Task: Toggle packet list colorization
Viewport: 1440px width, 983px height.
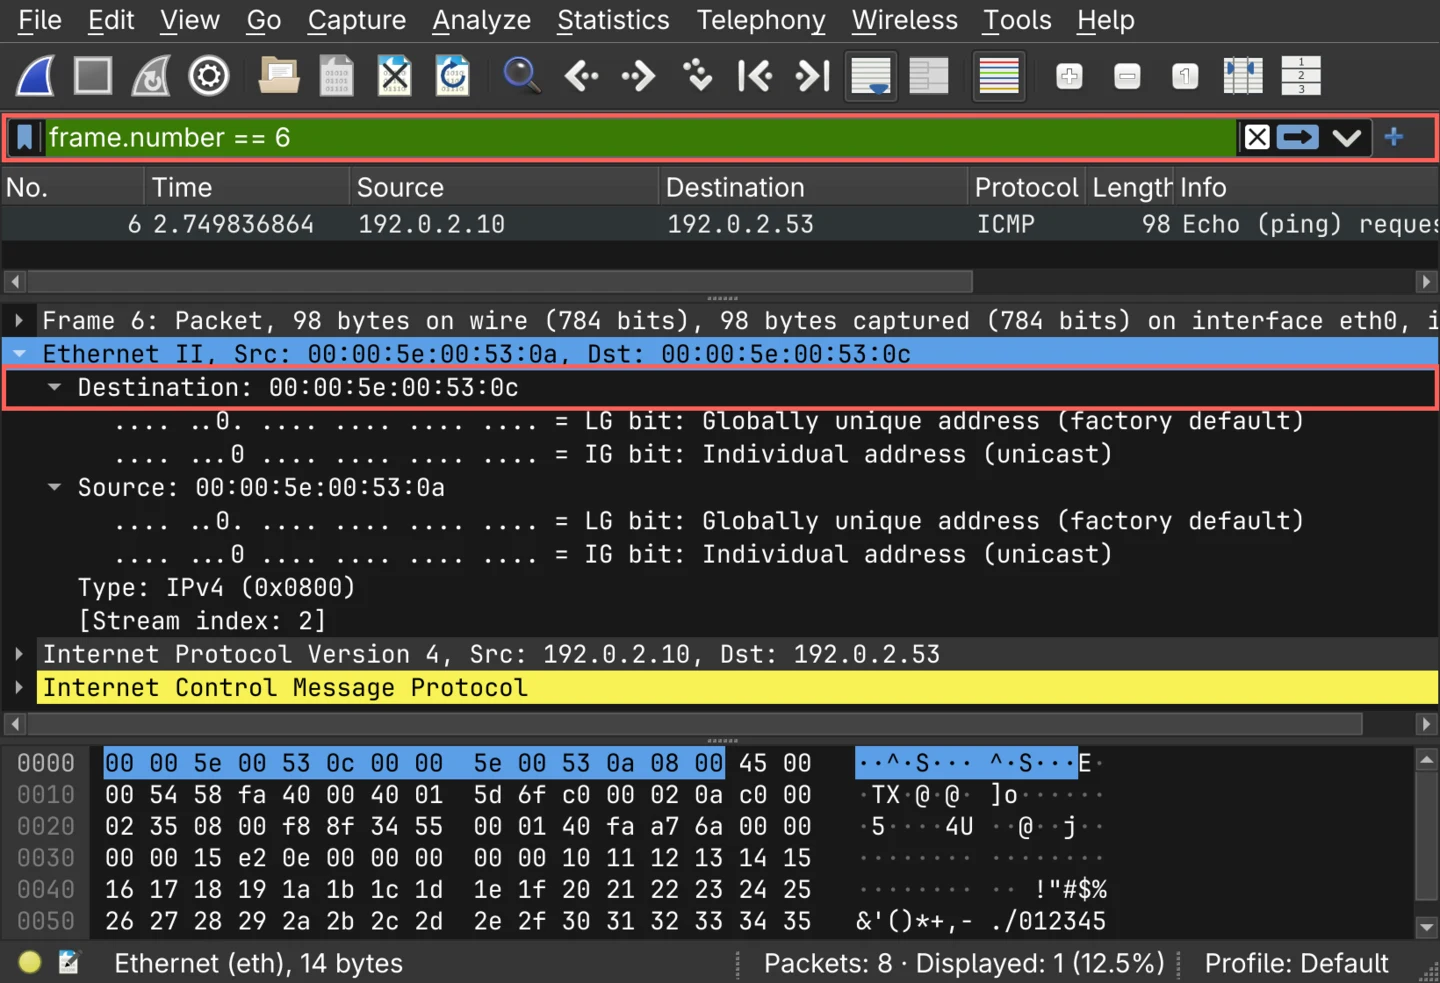Action: 999,76
